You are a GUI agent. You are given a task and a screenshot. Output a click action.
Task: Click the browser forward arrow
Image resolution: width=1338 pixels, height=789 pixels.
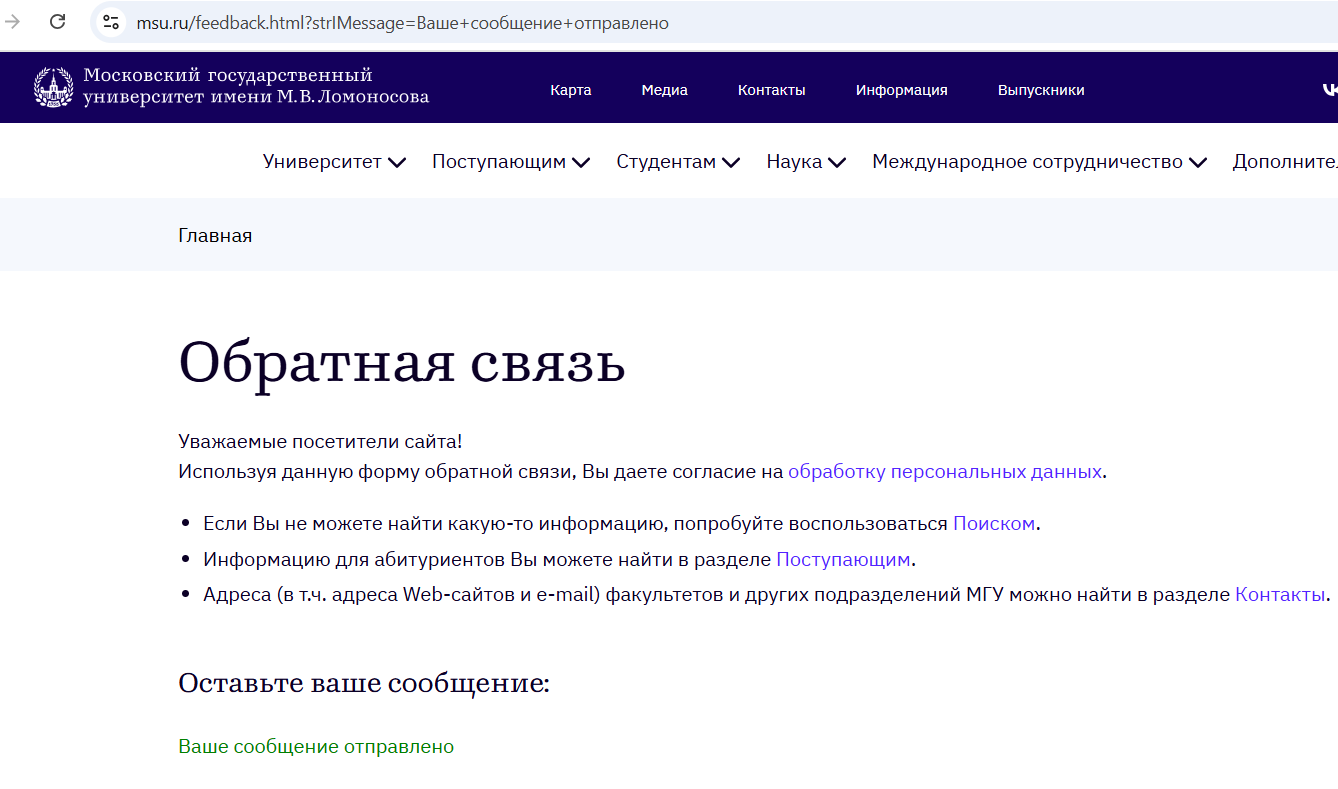point(13,22)
